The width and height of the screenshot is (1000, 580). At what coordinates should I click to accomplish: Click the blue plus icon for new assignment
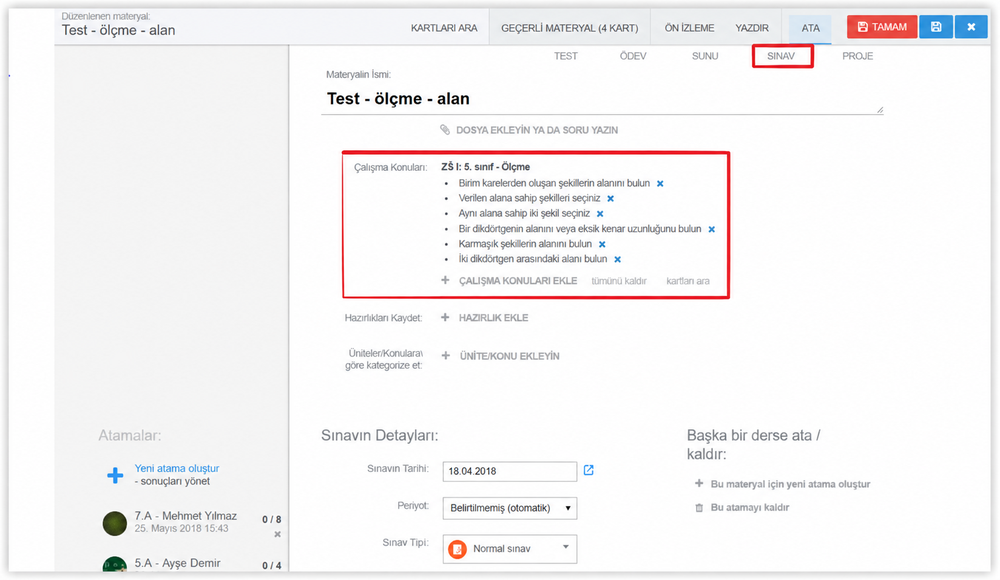click(115, 475)
